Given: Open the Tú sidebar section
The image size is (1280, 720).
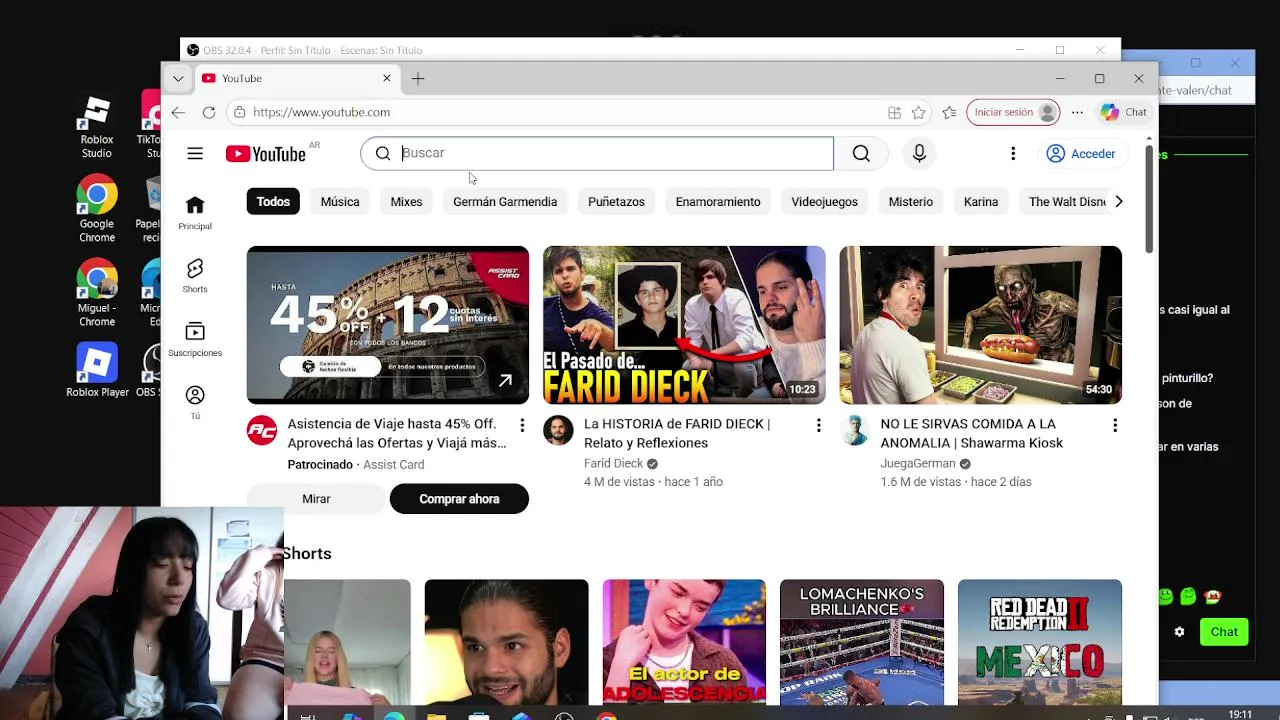Looking at the screenshot, I should [195, 402].
